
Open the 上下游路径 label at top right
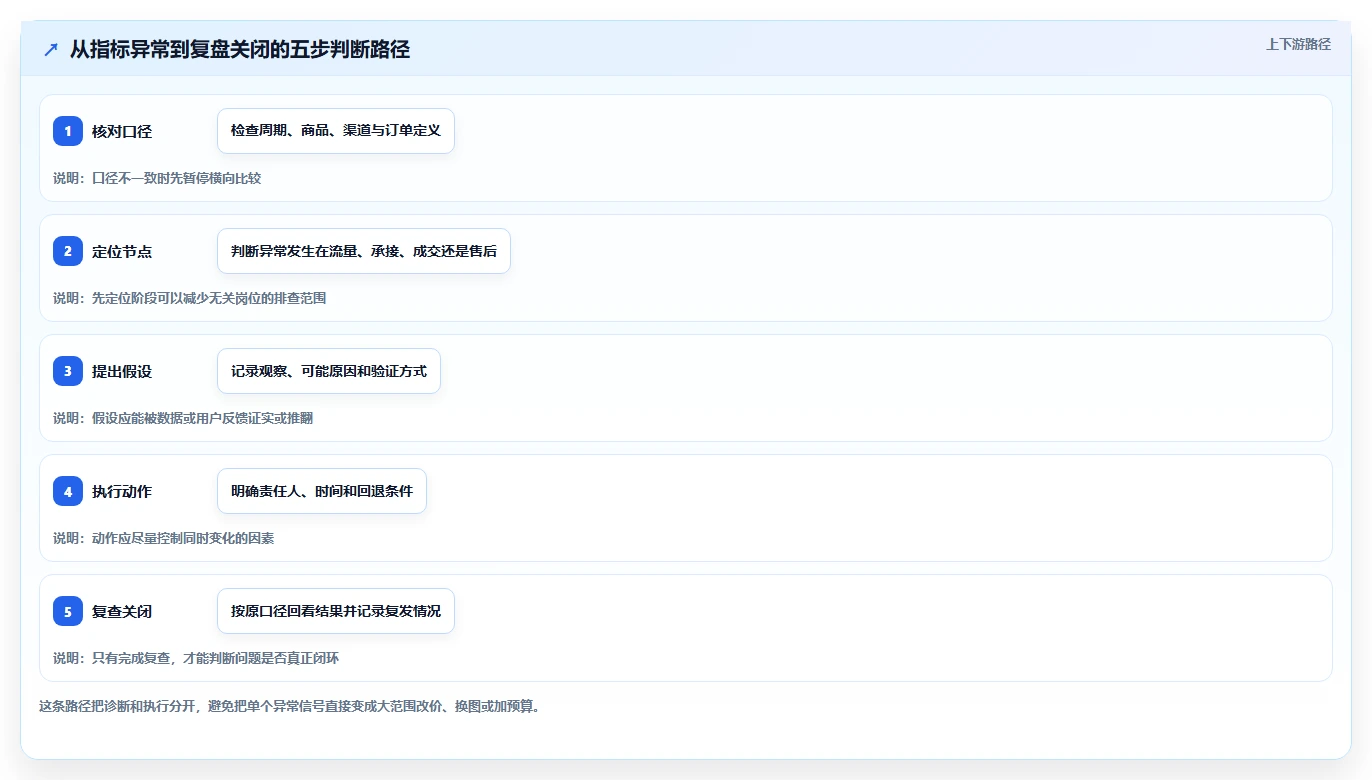[1298, 44]
